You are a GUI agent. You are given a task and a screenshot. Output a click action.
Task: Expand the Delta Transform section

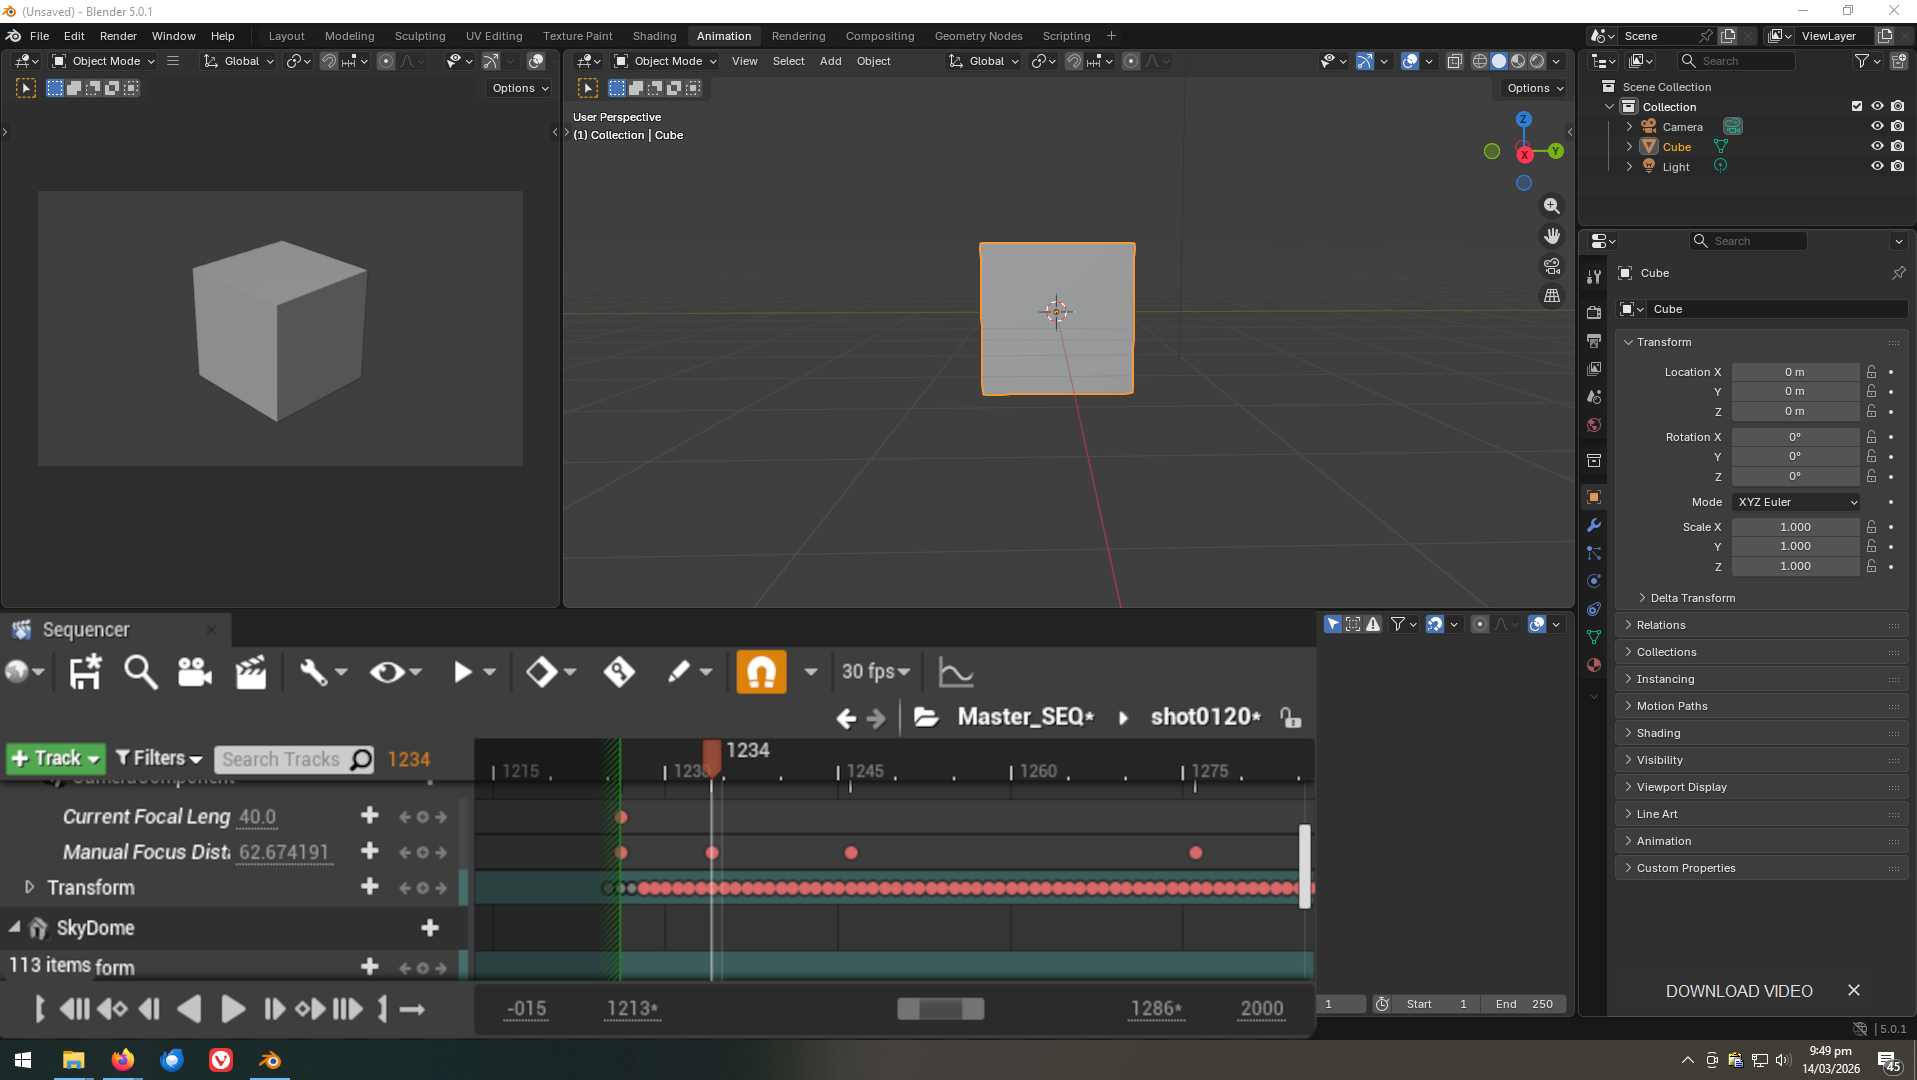point(1692,598)
